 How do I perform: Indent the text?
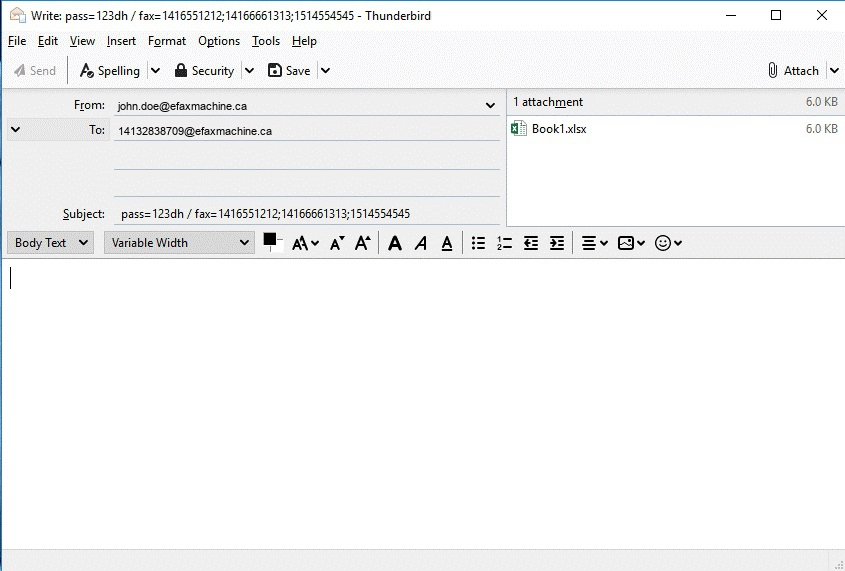[x=557, y=243]
